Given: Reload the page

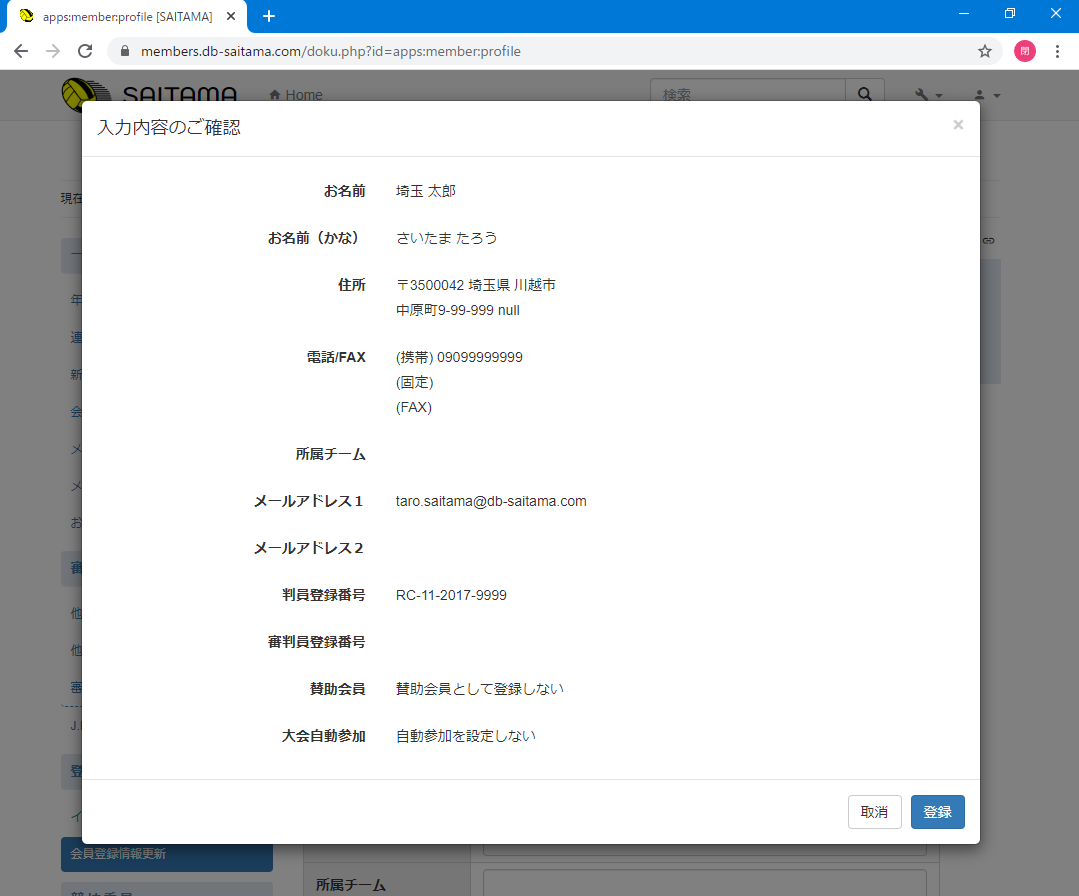Looking at the screenshot, I should pos(85,51).
